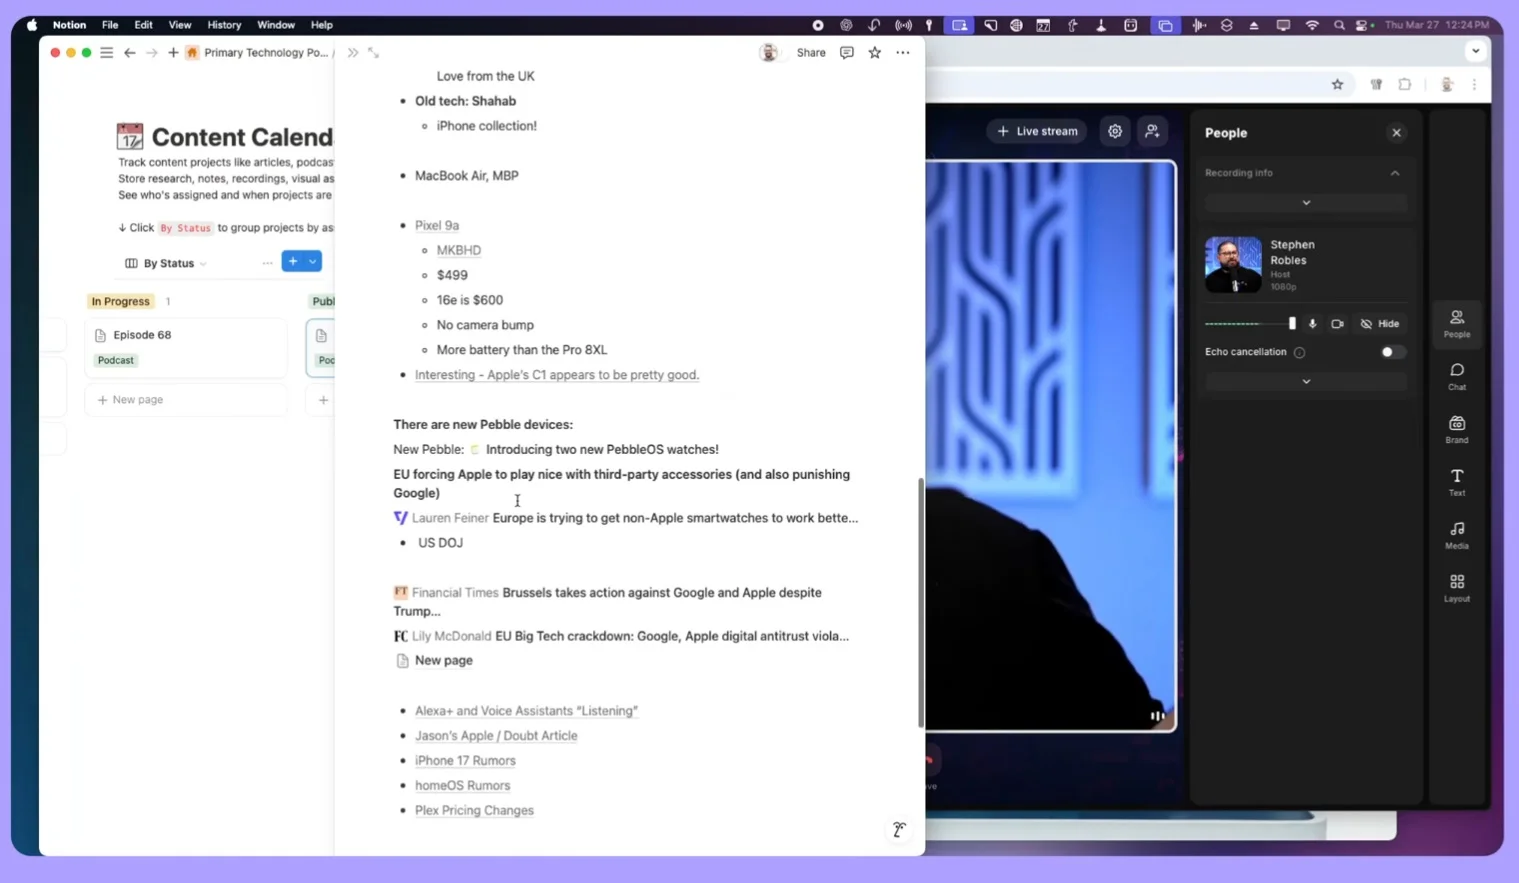Open the Edit menu
Screen dimensions: 1519x883
144,25
